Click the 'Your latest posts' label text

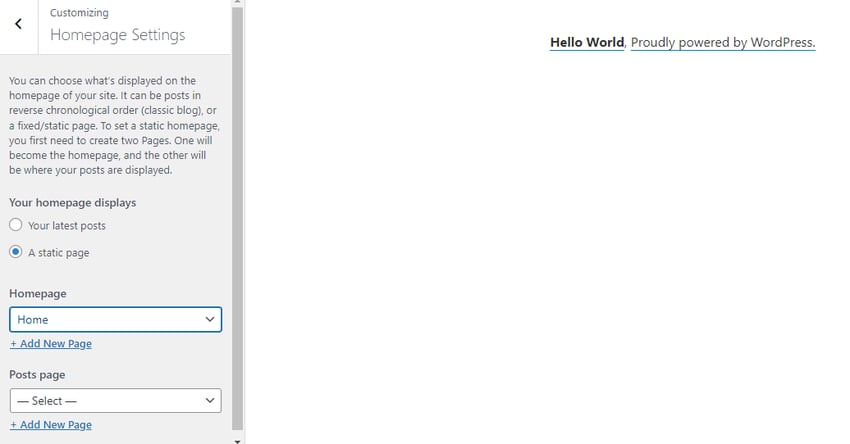[x=67, y=226]
